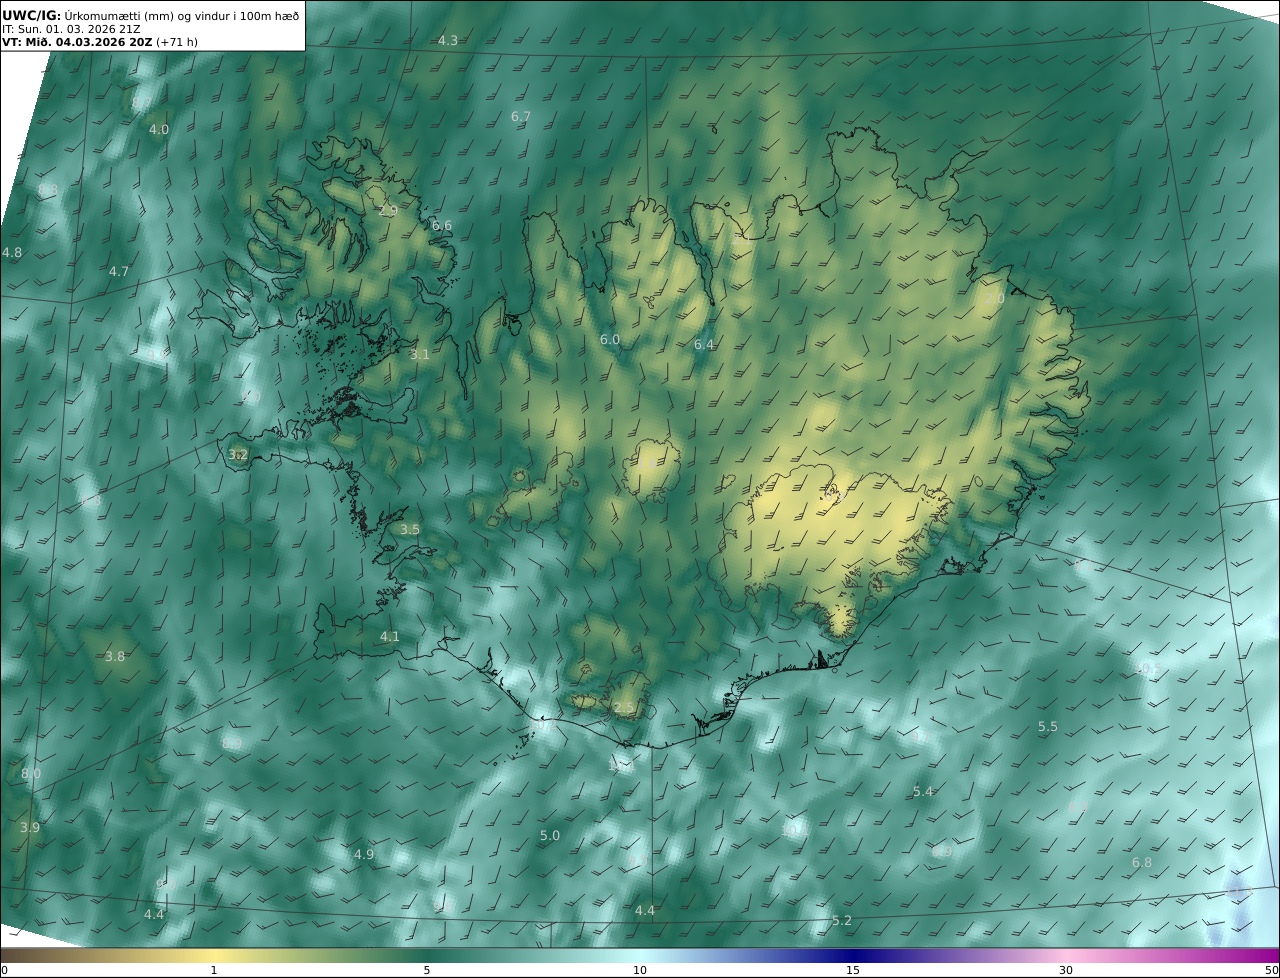This screenshot has width=1280, height=978.
Task: Click the colorbar tick label 5
Action: (427, 970)
